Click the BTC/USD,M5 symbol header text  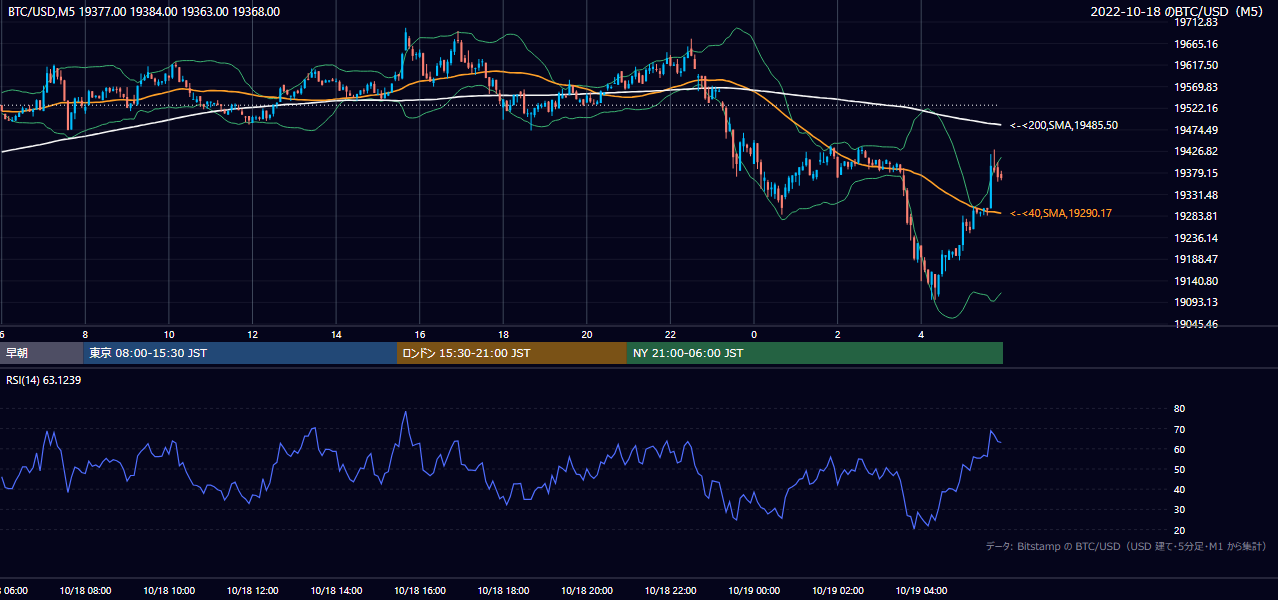(x=145, y=12)
